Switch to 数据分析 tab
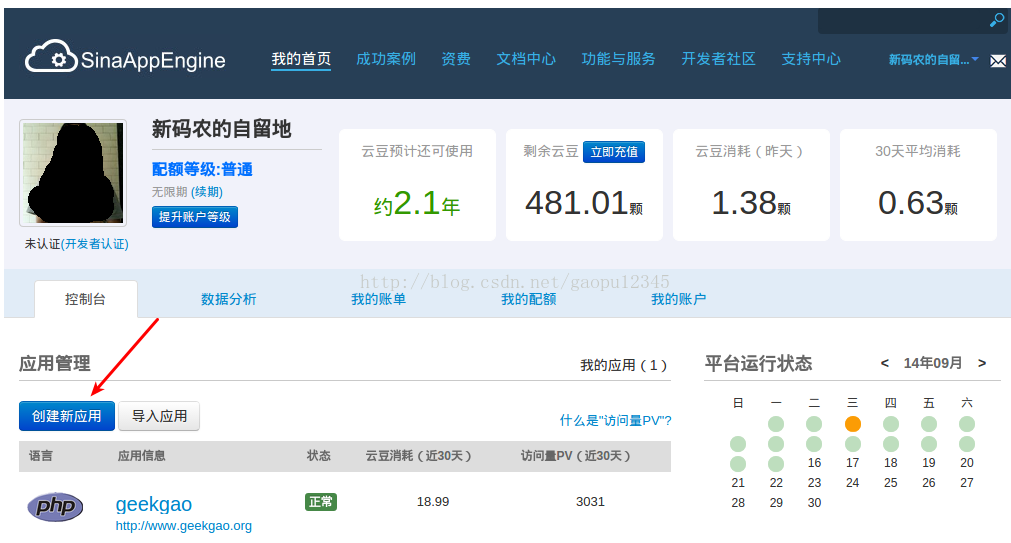This screenshot has width=1011, height=543. click(228, 299)
